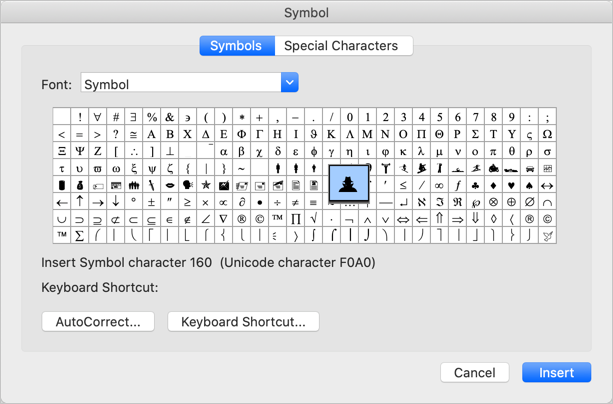Click the Symbol font name field

click(179, 84)
